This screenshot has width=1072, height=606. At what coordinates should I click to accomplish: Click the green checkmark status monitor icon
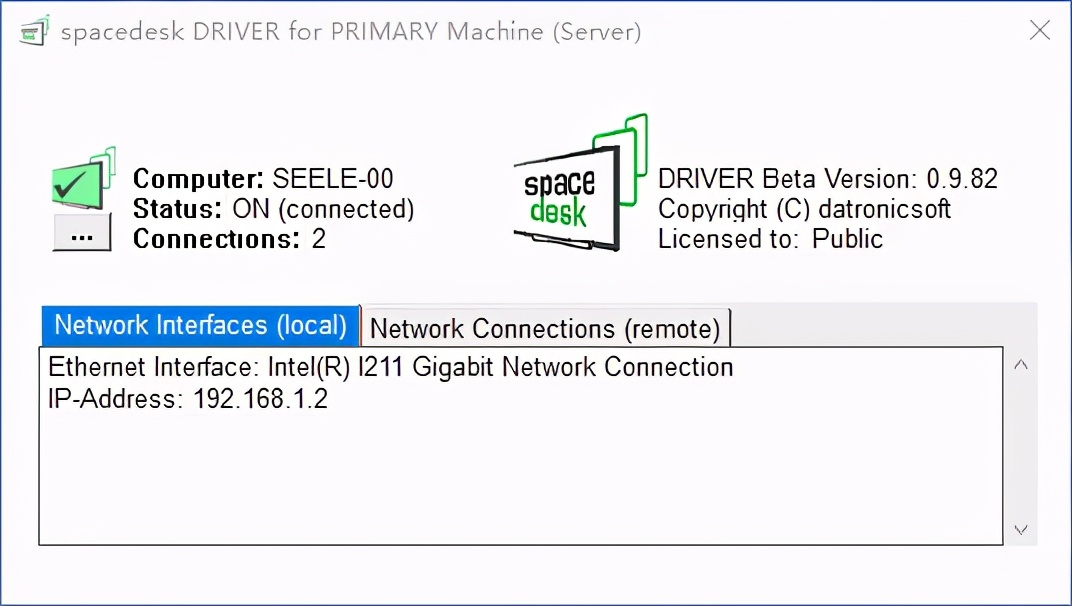tap(80, 180)
